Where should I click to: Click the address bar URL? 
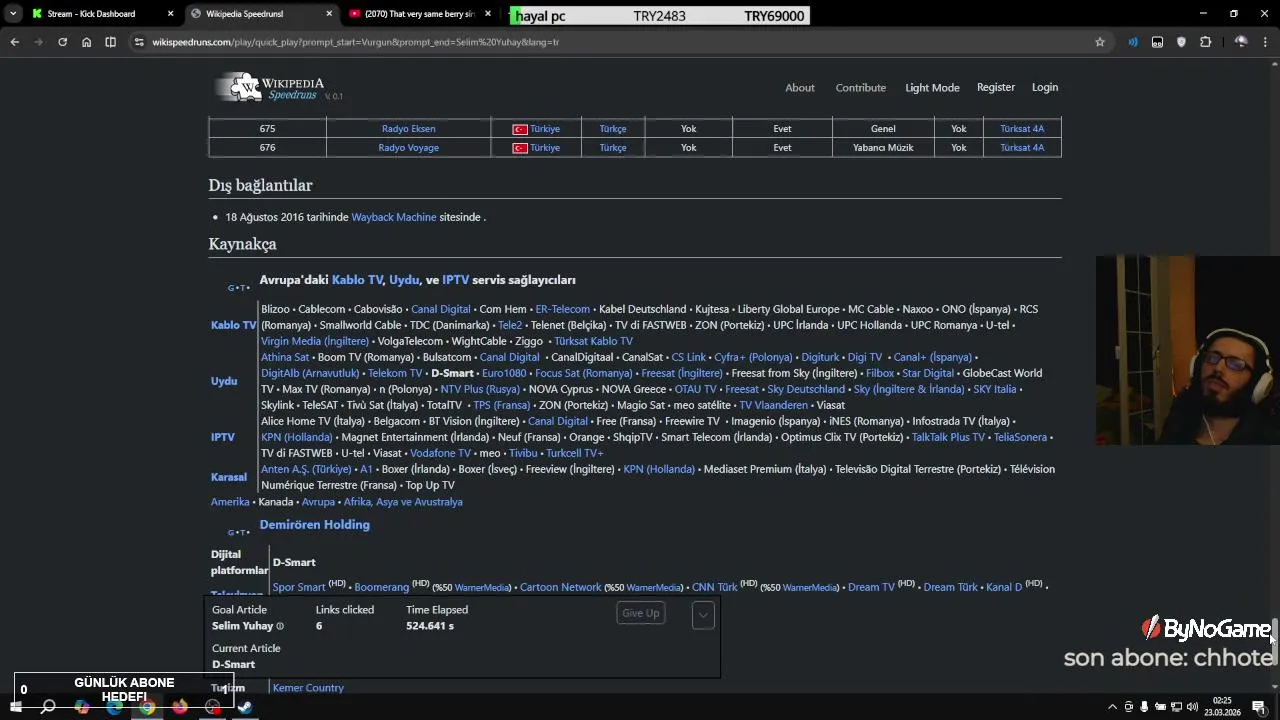click(x=355, y=42)
